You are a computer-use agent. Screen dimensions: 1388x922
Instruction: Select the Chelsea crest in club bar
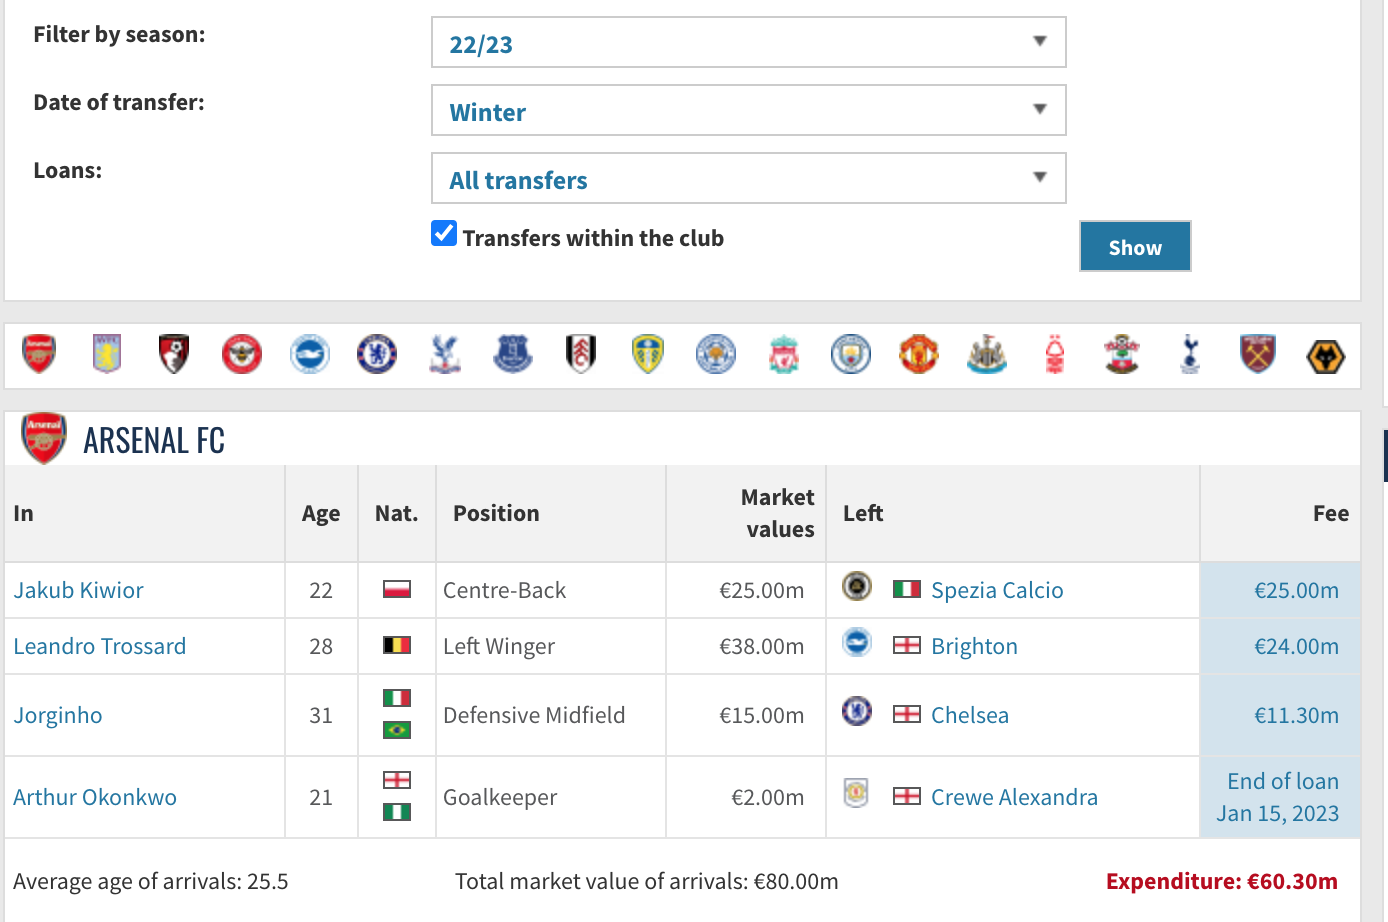[x=377, y=354]
